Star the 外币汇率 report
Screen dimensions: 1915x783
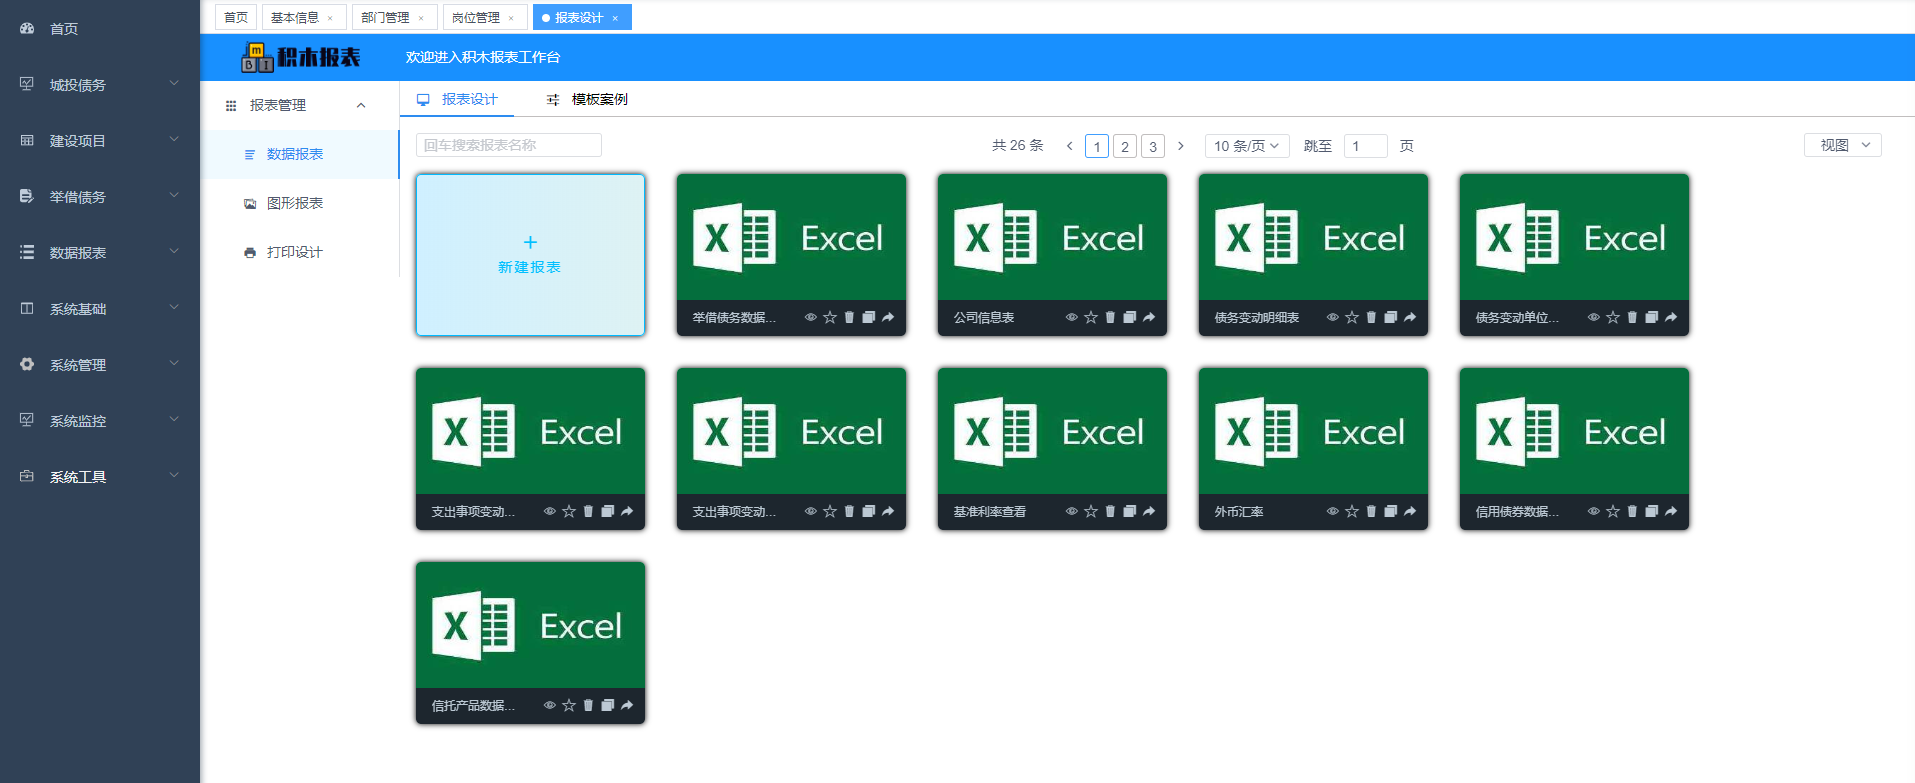coord(1352,511)
